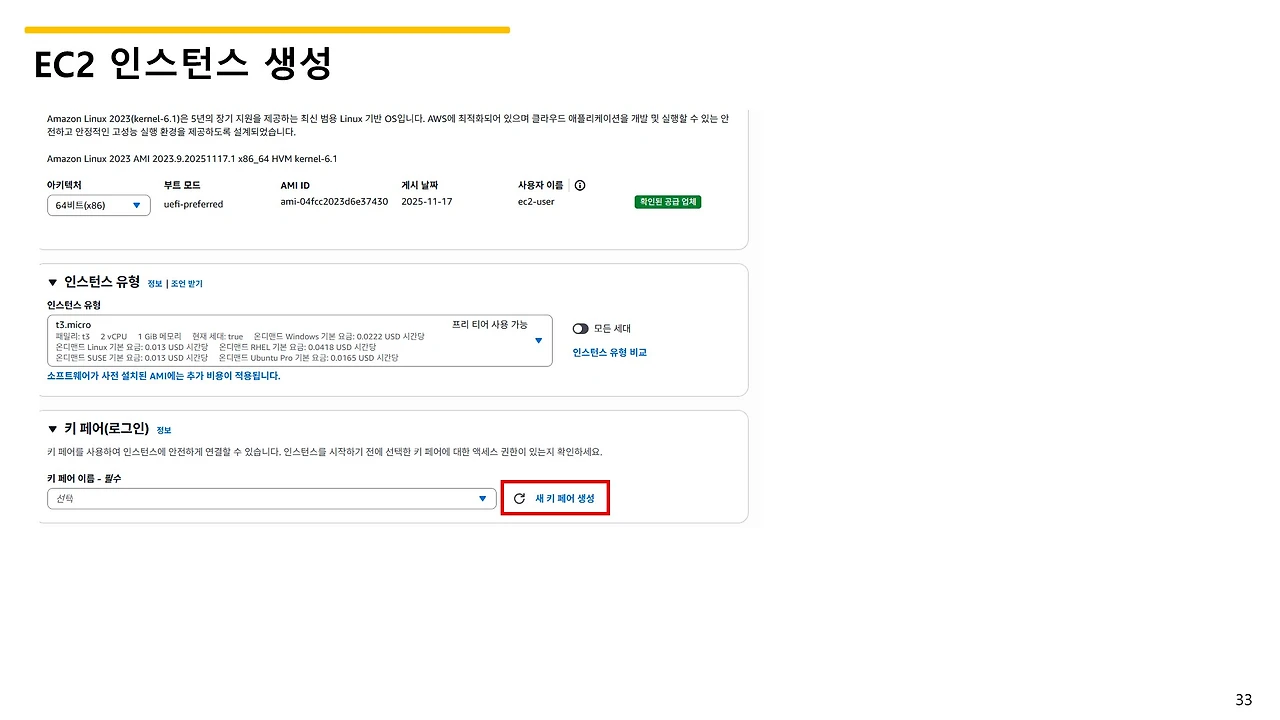Click the ec2-user user name value

536,202
